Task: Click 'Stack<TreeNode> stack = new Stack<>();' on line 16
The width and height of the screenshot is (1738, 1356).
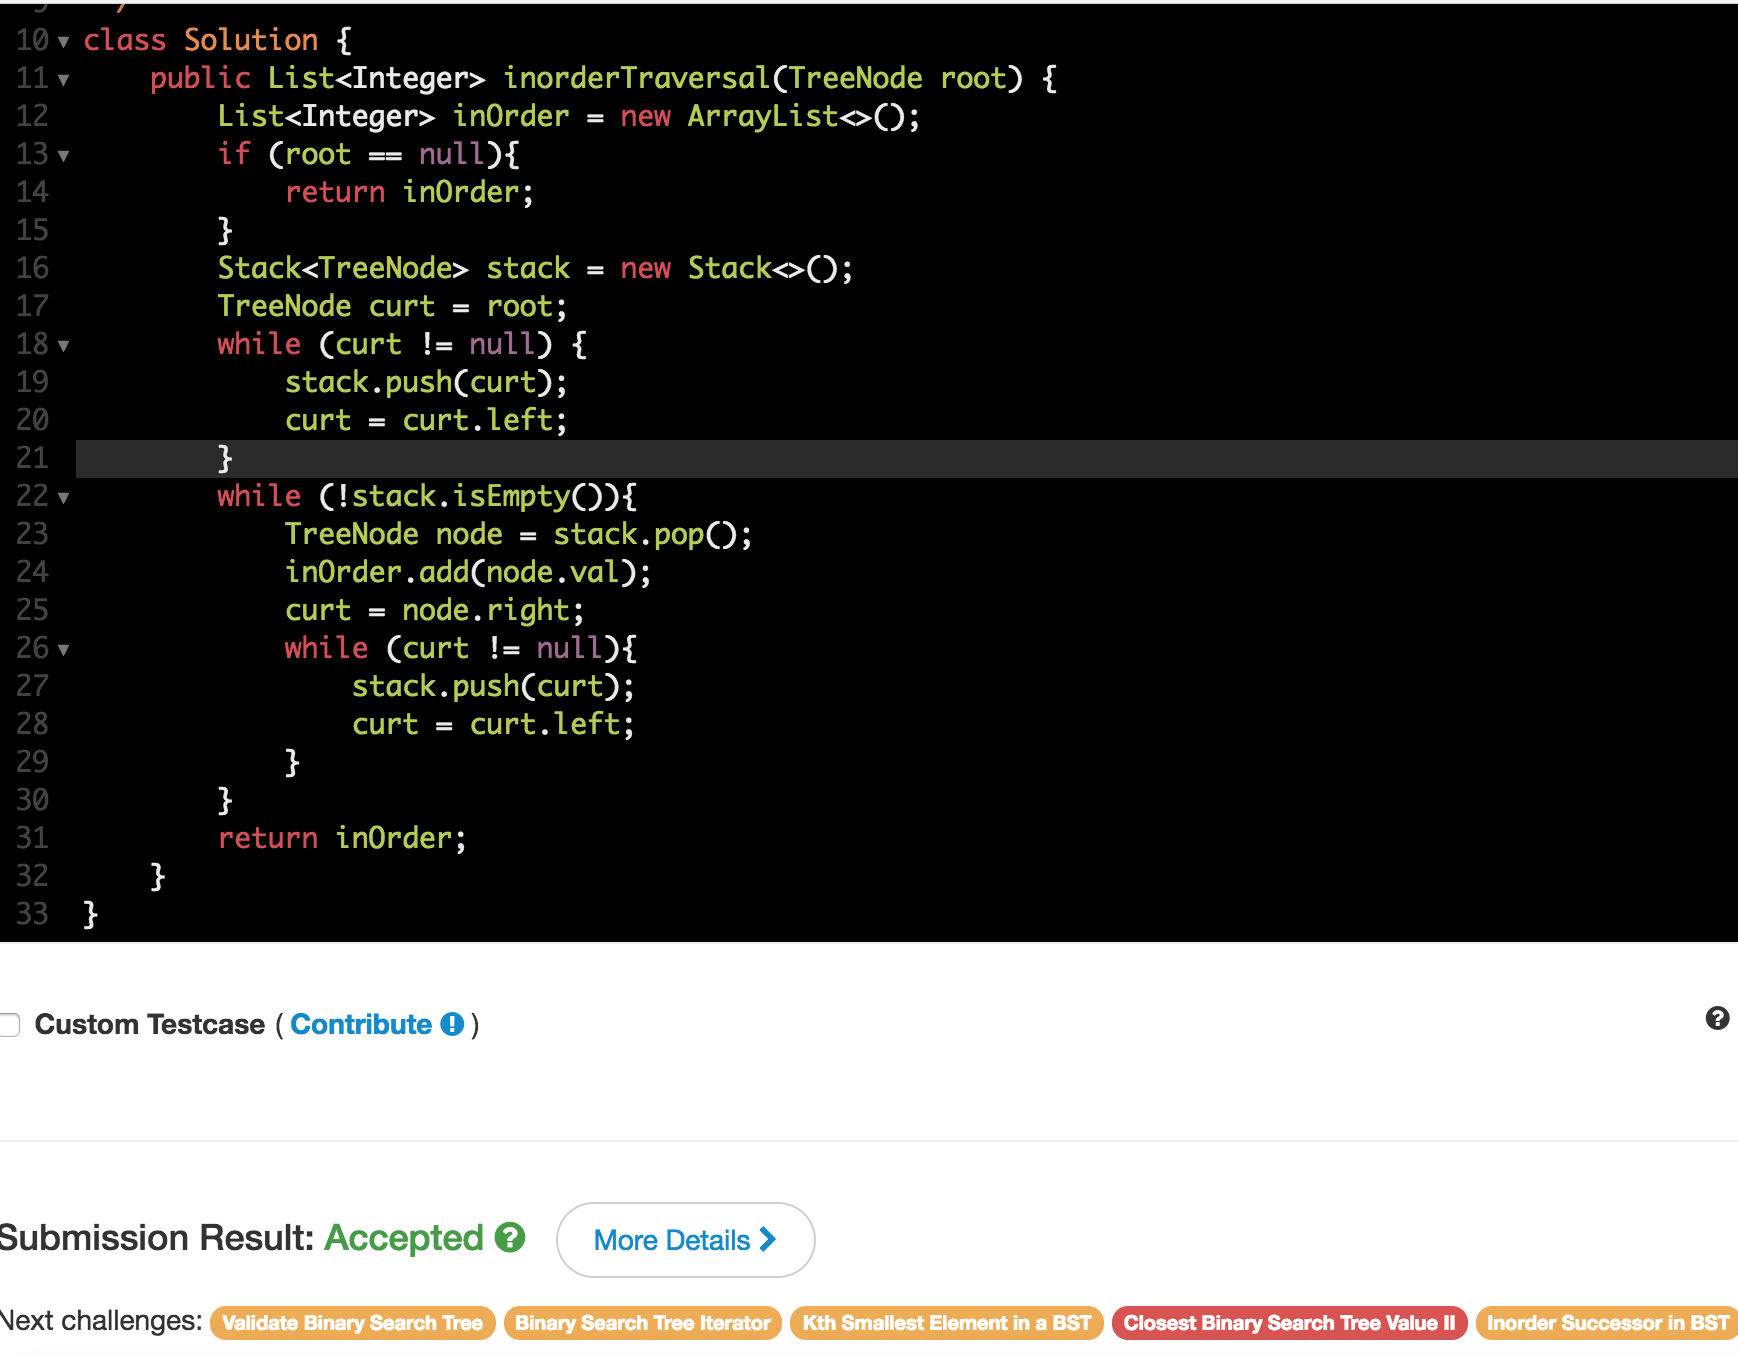Action: [535, 268]
